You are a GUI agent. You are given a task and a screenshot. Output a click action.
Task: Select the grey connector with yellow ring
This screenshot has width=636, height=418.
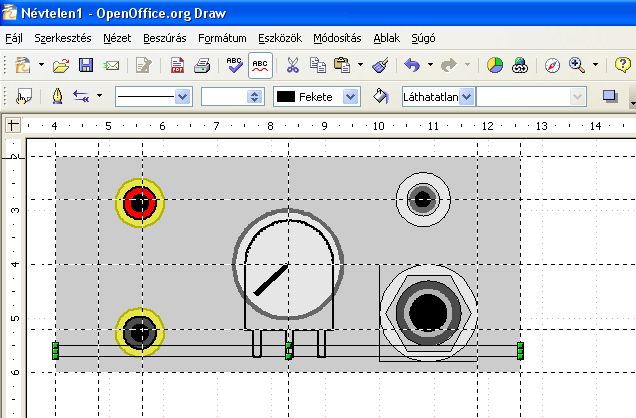pos(140,332)
